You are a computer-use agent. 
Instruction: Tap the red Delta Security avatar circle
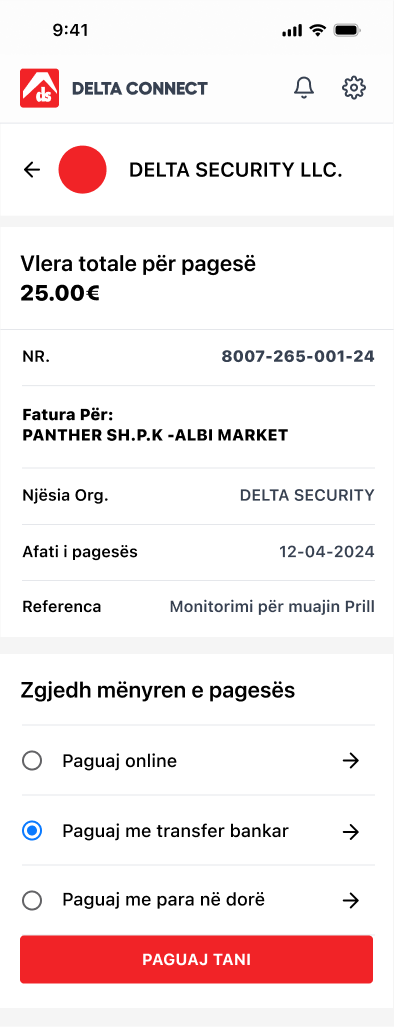click(x=82, y=170)
